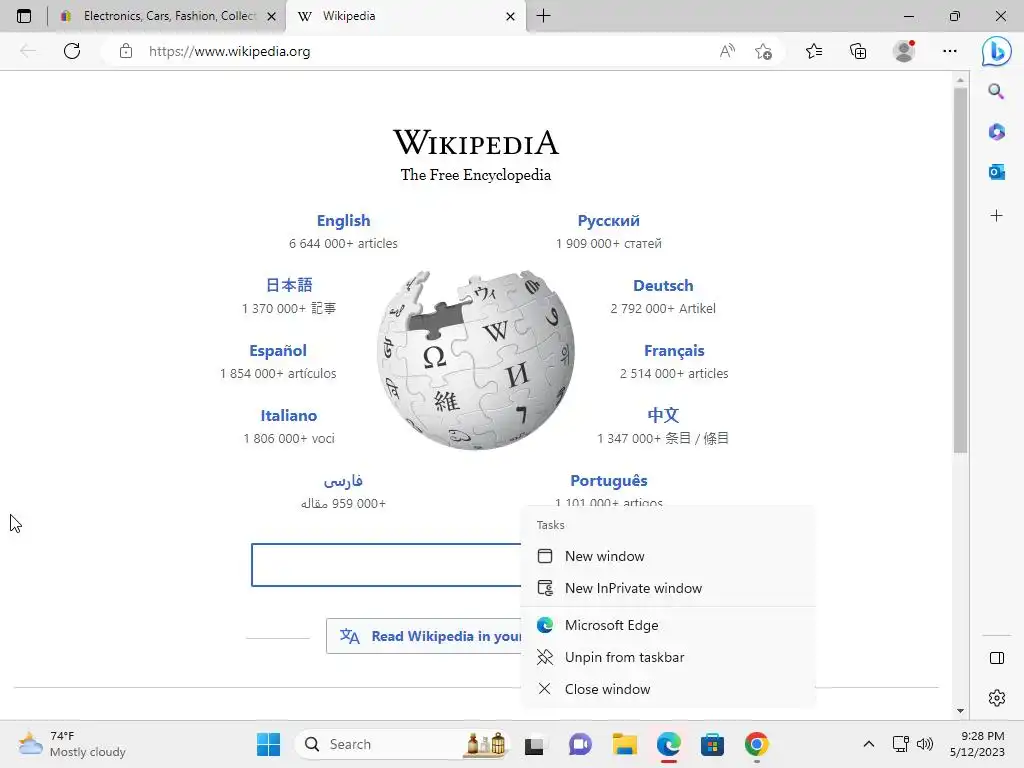
Task: Open the Collections panel
Action: 858,51
